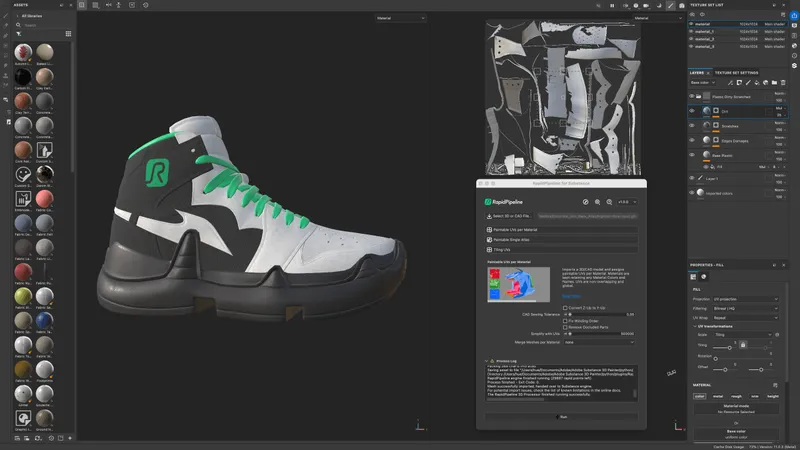
Task: Enable the Remove Occluded Parts checkbox
Action: (566, 326)
